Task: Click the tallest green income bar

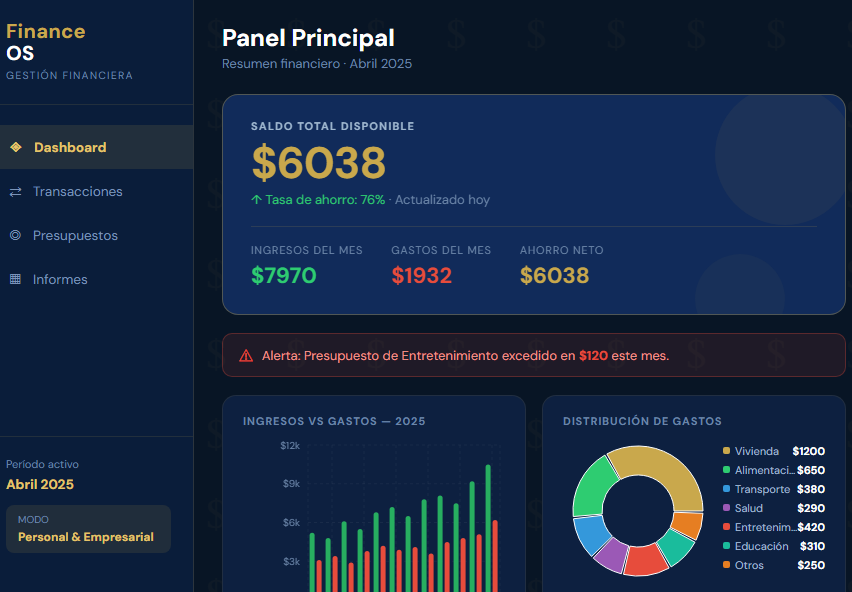Action: click(488, 528)
